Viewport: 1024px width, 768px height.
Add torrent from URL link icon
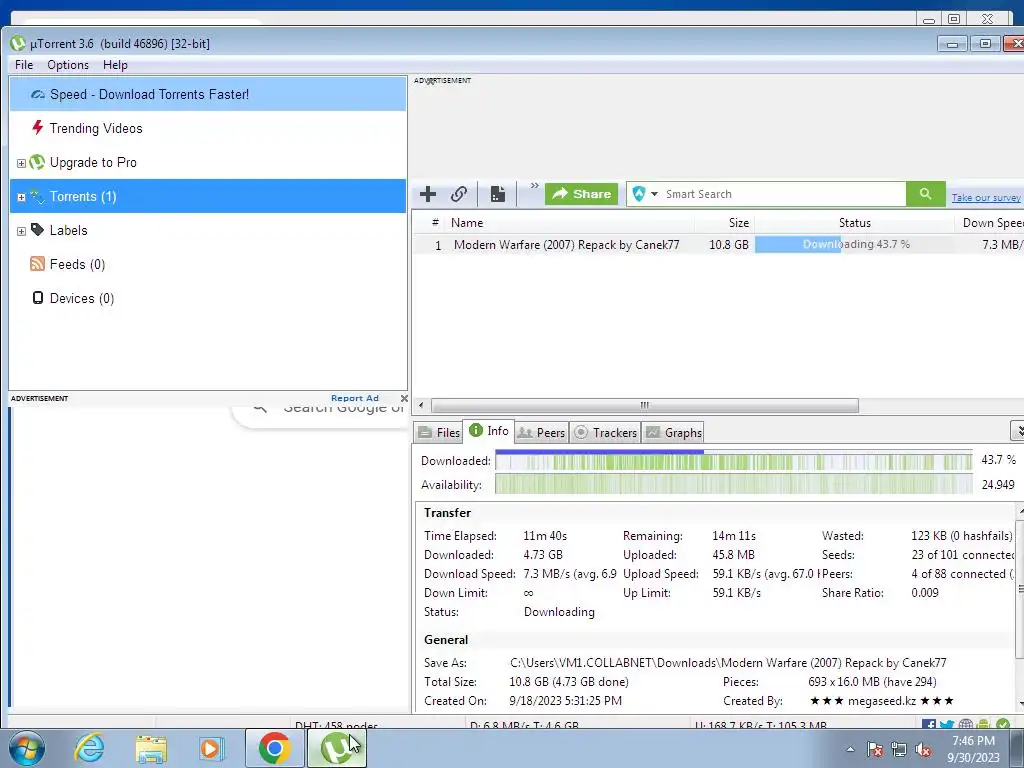tap(458, 194)
